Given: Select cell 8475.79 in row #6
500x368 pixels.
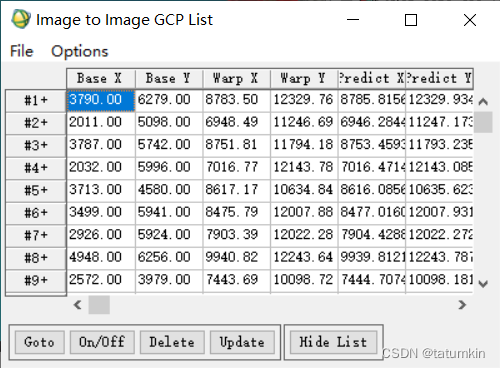Looking at the screenshot, I should [237, 213].
